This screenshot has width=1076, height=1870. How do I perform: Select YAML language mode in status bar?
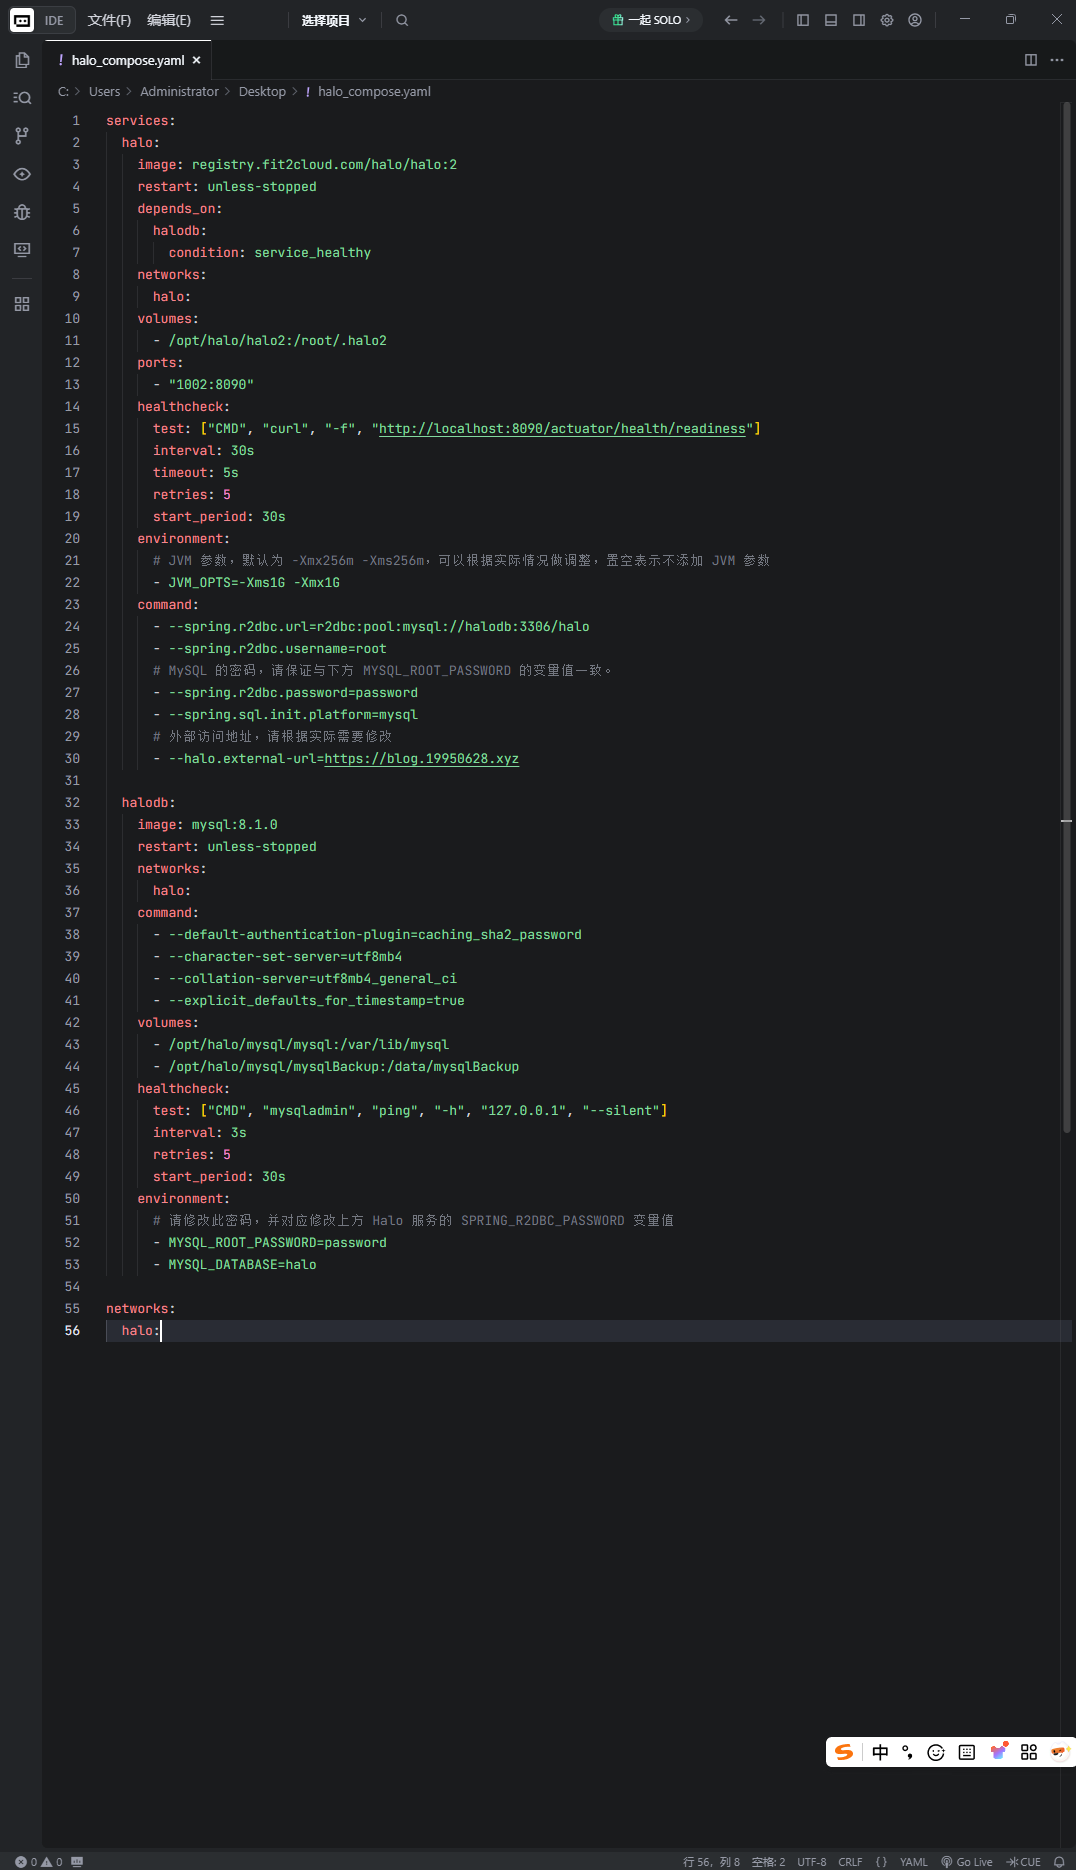coord(913,1862)
